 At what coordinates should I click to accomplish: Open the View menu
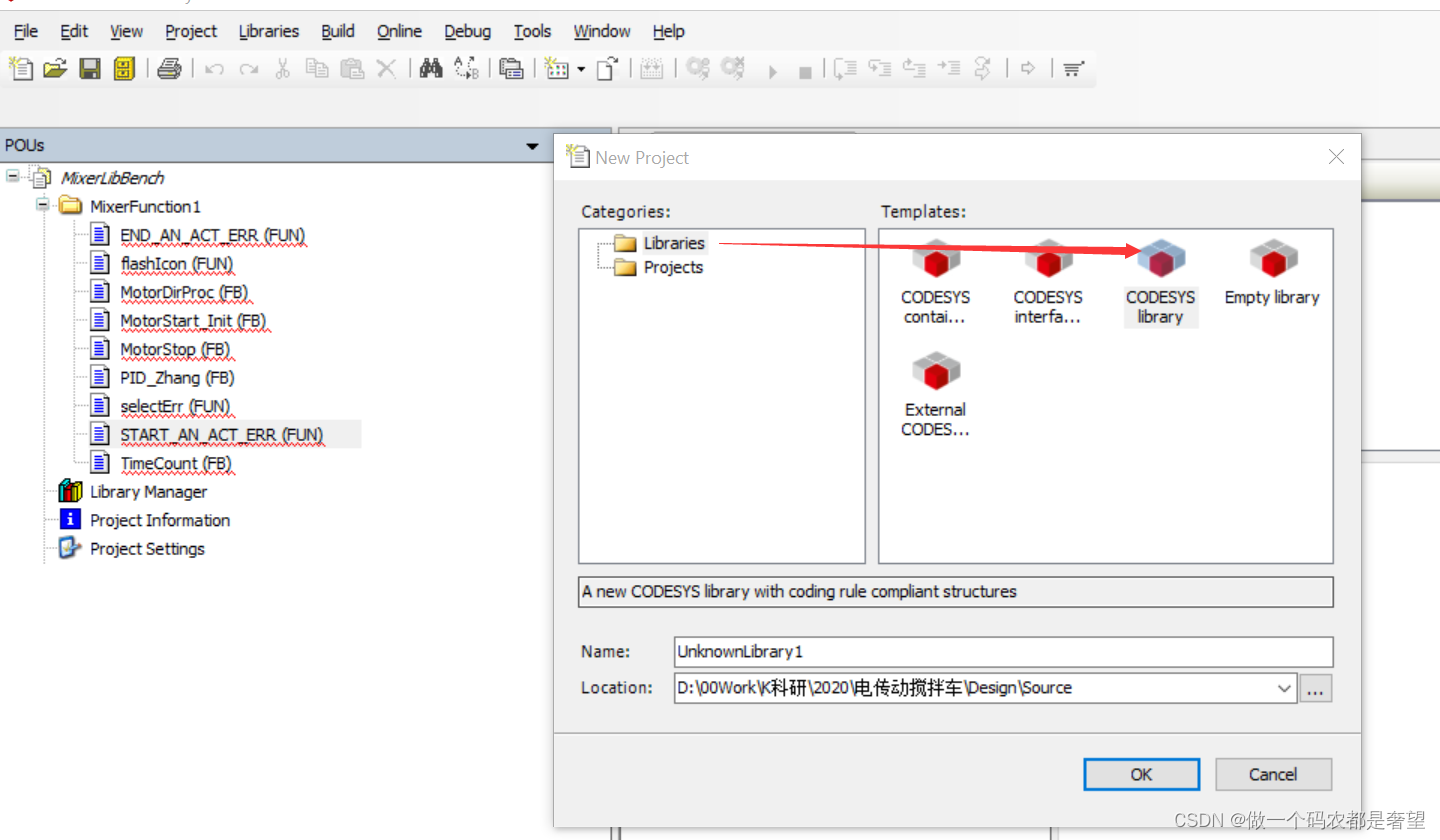126,31
